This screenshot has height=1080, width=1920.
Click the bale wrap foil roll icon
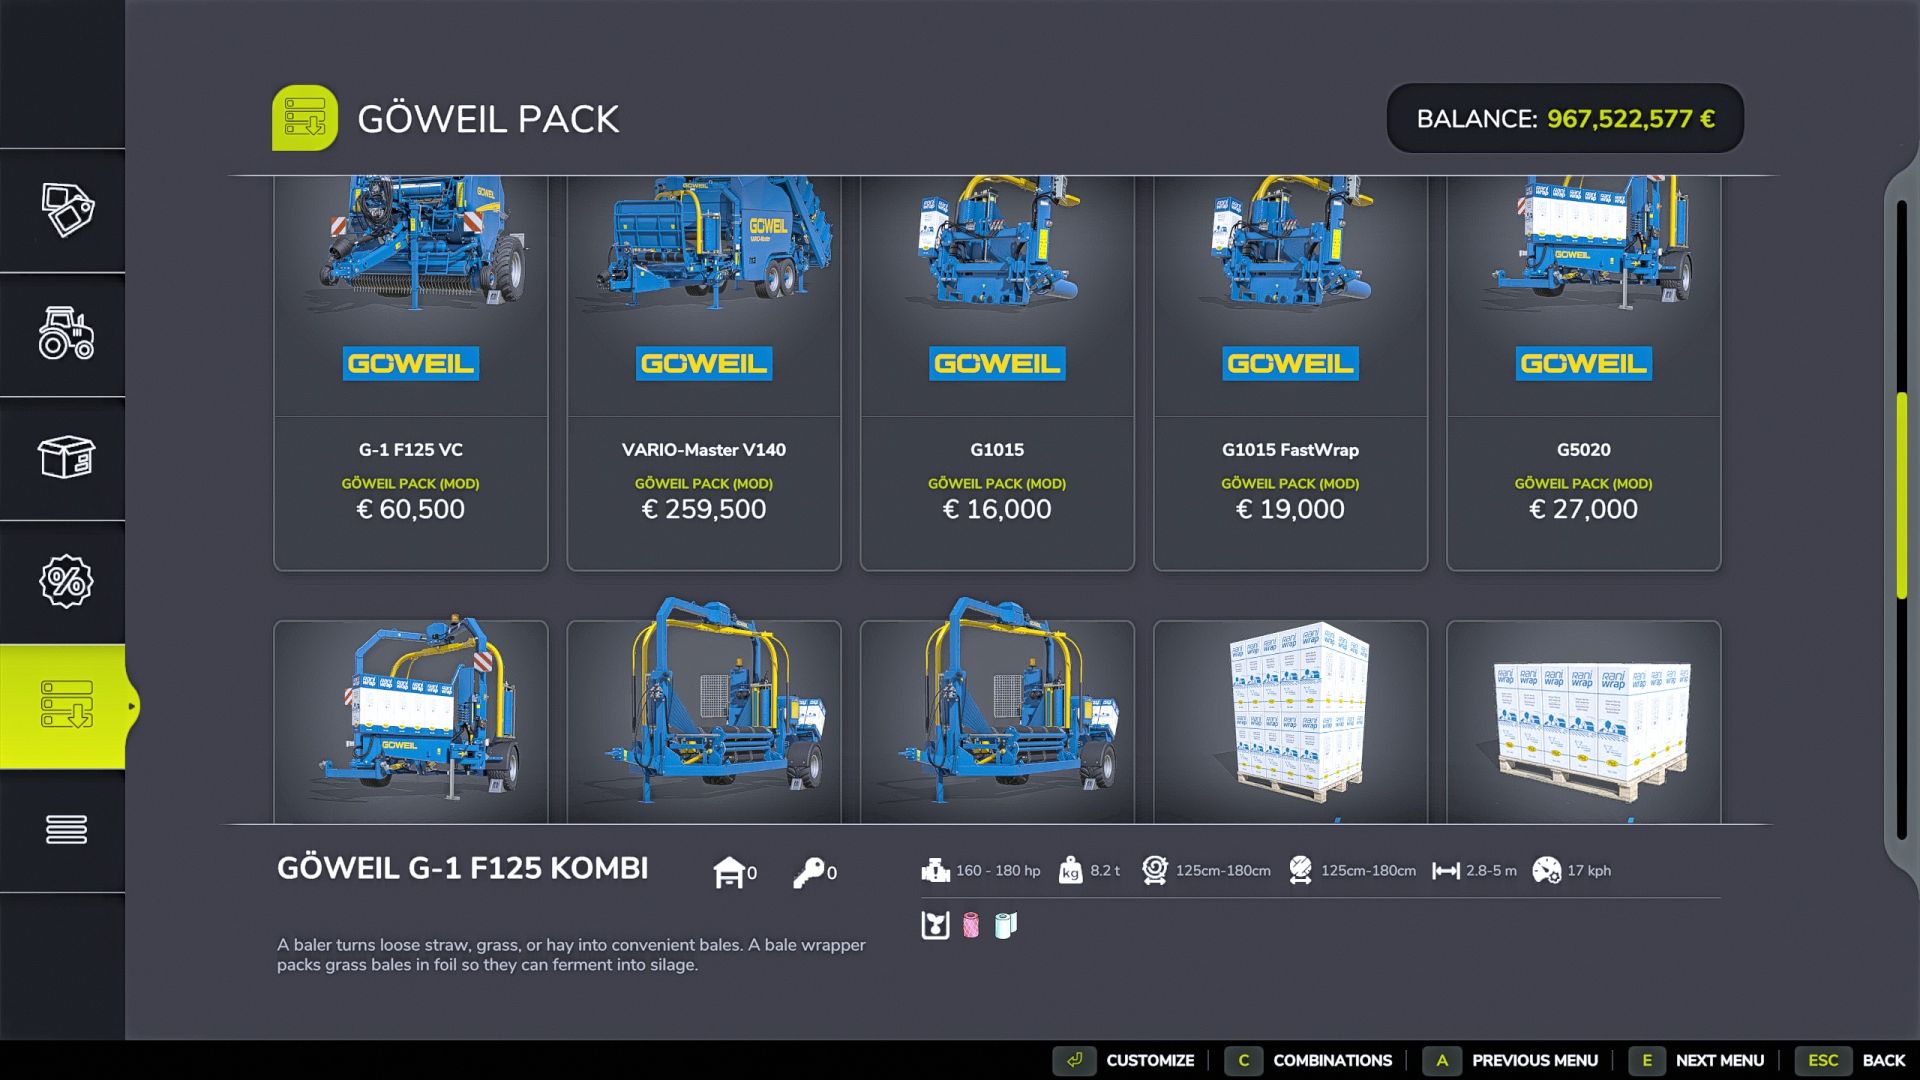[1006, 925]
